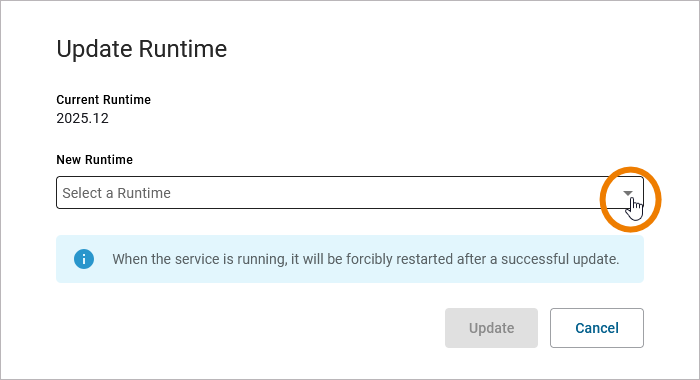Click the forcibly restarted warning message text
The width and height of the screenshot is (700, 380).
[x=366, y=259]
